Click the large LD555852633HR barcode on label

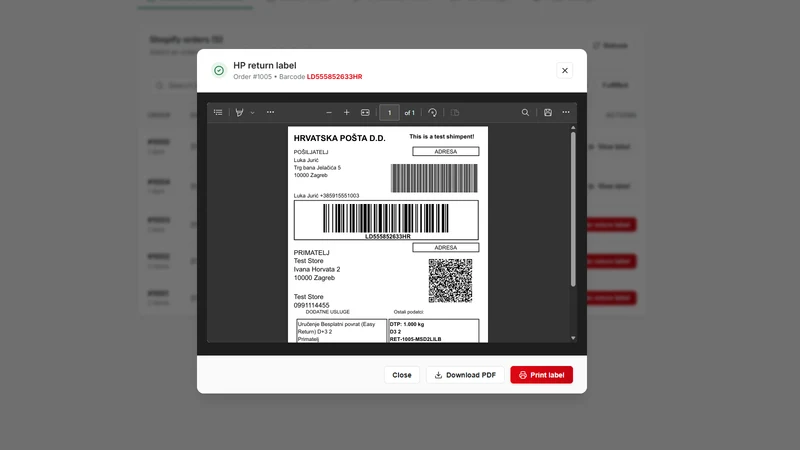tap(386, 220)
